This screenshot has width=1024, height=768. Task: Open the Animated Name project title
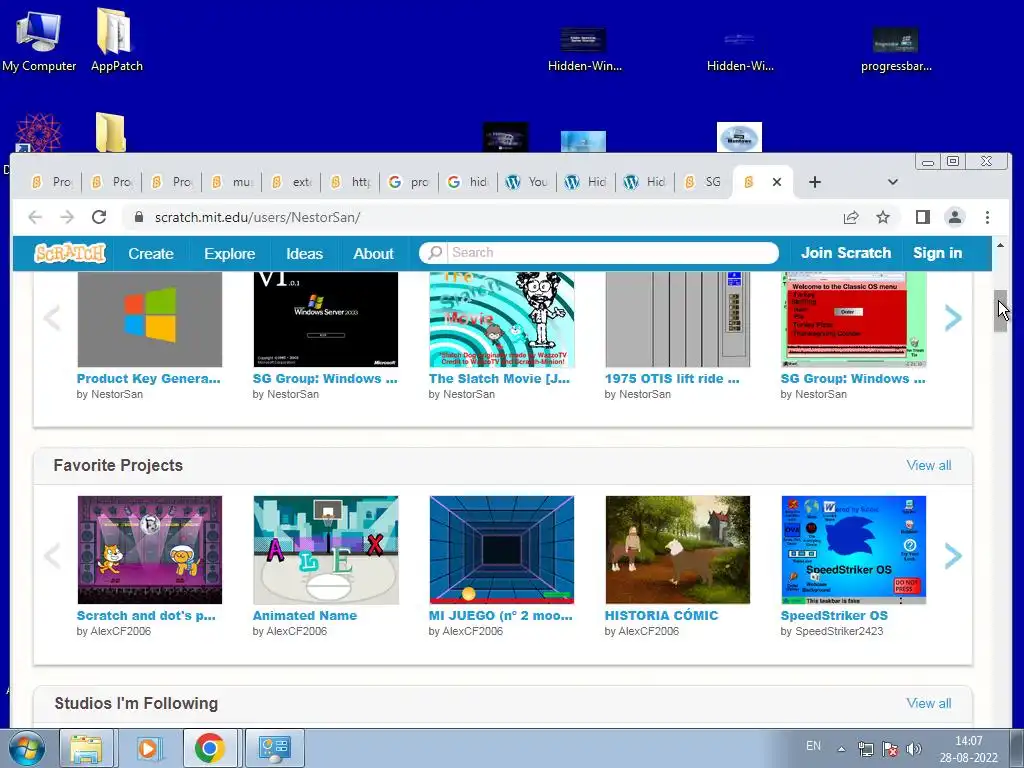tap(304, 615)
